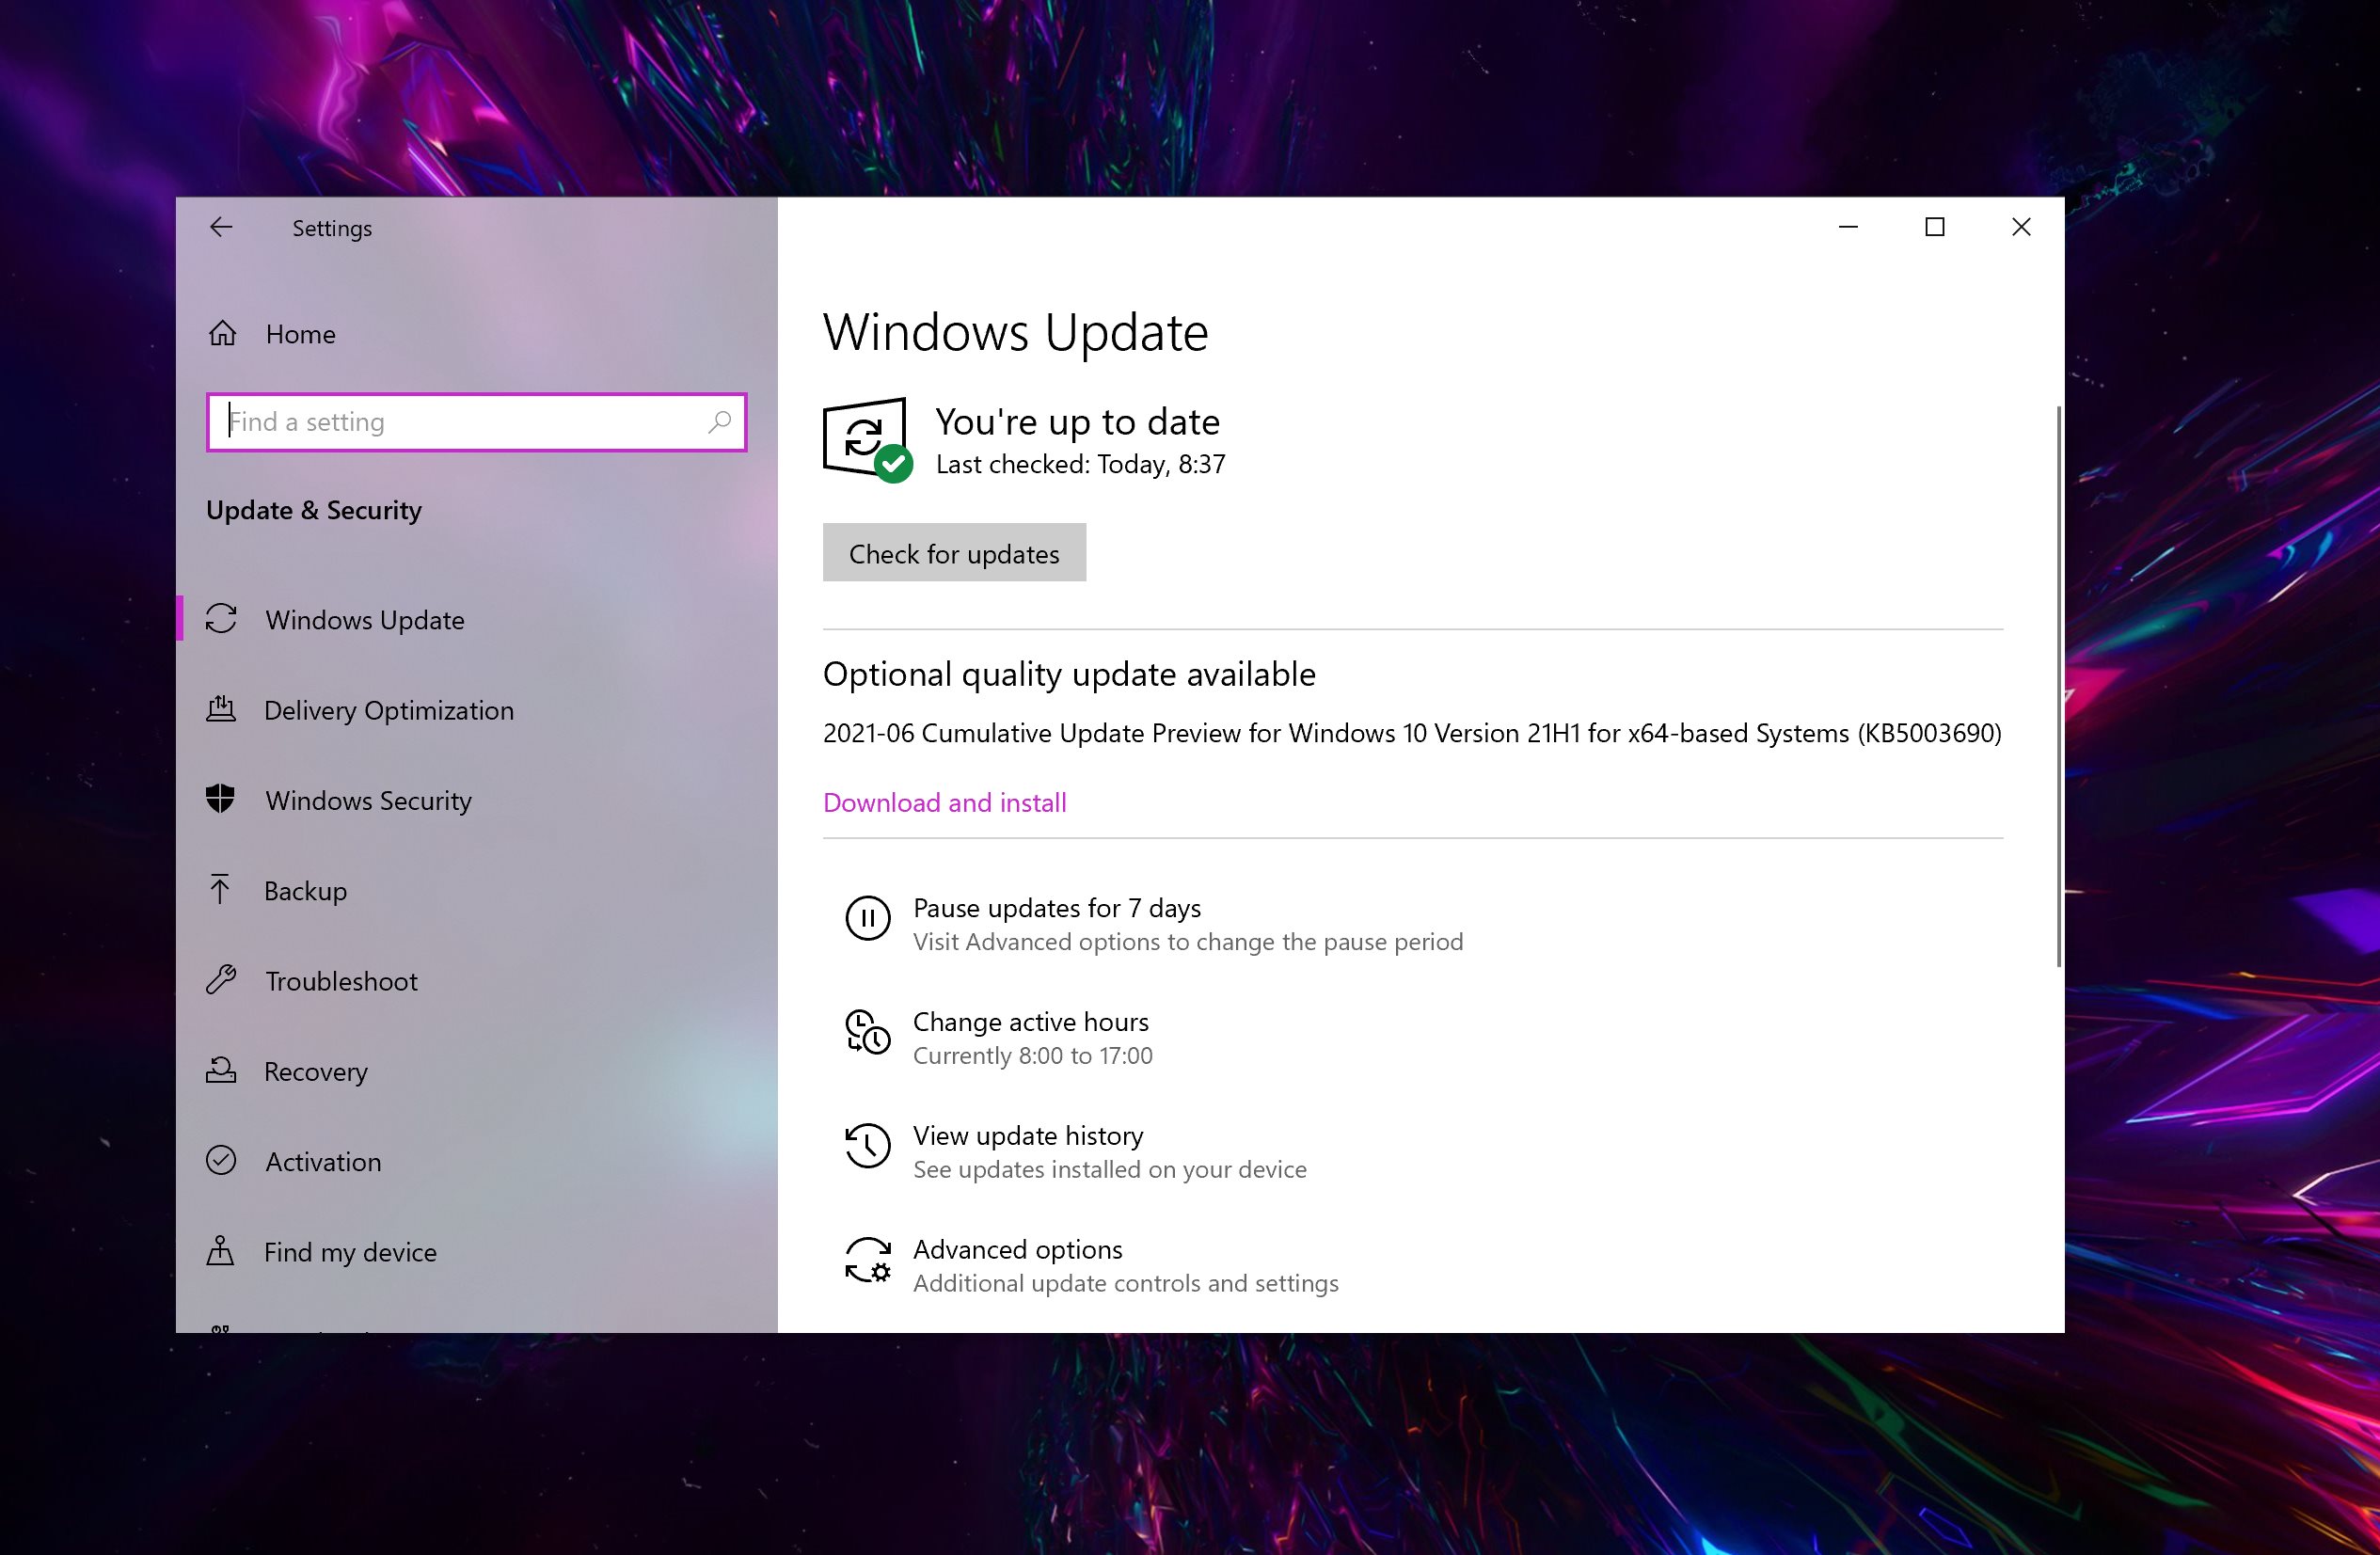Open the Home icon in sidebar
Viewport: 2380px width, 1555px height.
click(222, 333)
